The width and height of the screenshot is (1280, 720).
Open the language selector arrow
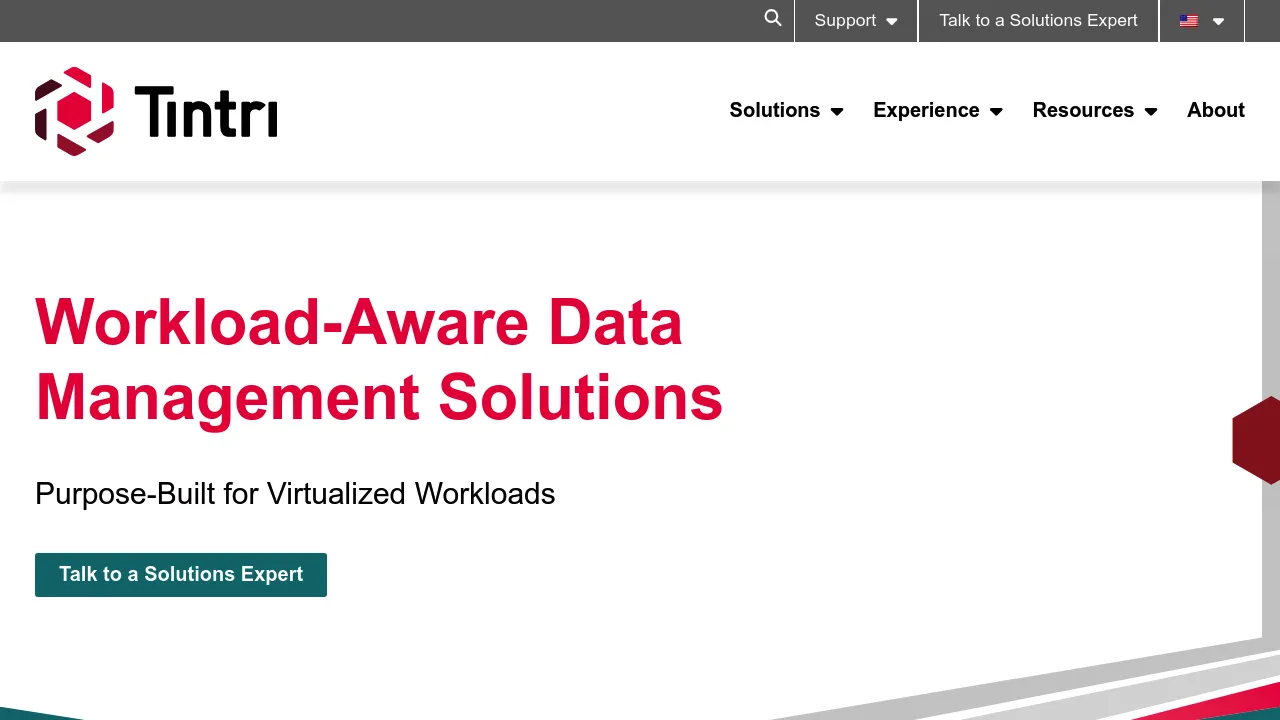pos(1218,21)
